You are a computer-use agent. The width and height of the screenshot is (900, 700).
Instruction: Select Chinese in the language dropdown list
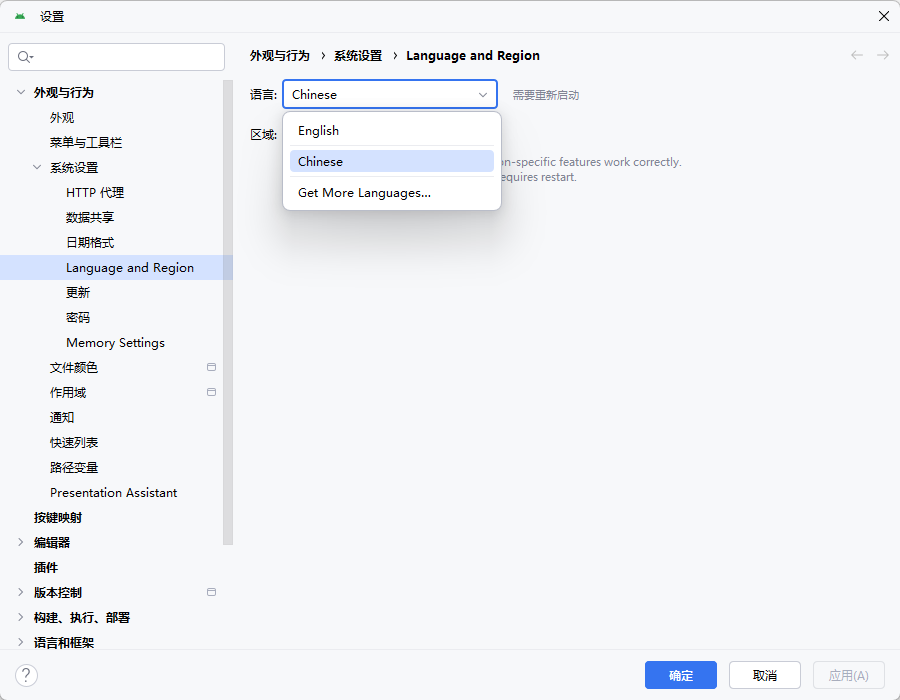point(320,161)
